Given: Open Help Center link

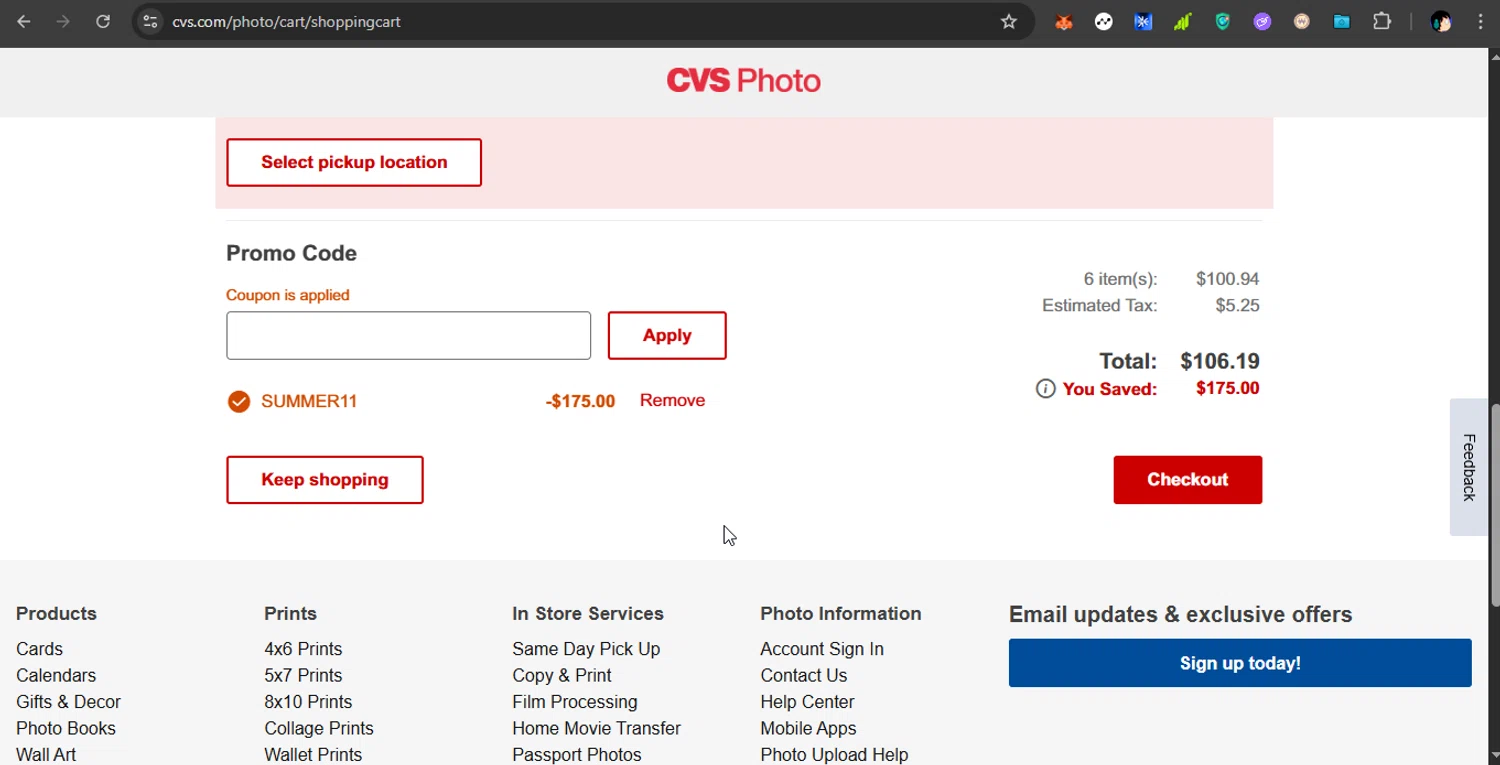Looking at the screenshot, I should (x=807, y=702).
